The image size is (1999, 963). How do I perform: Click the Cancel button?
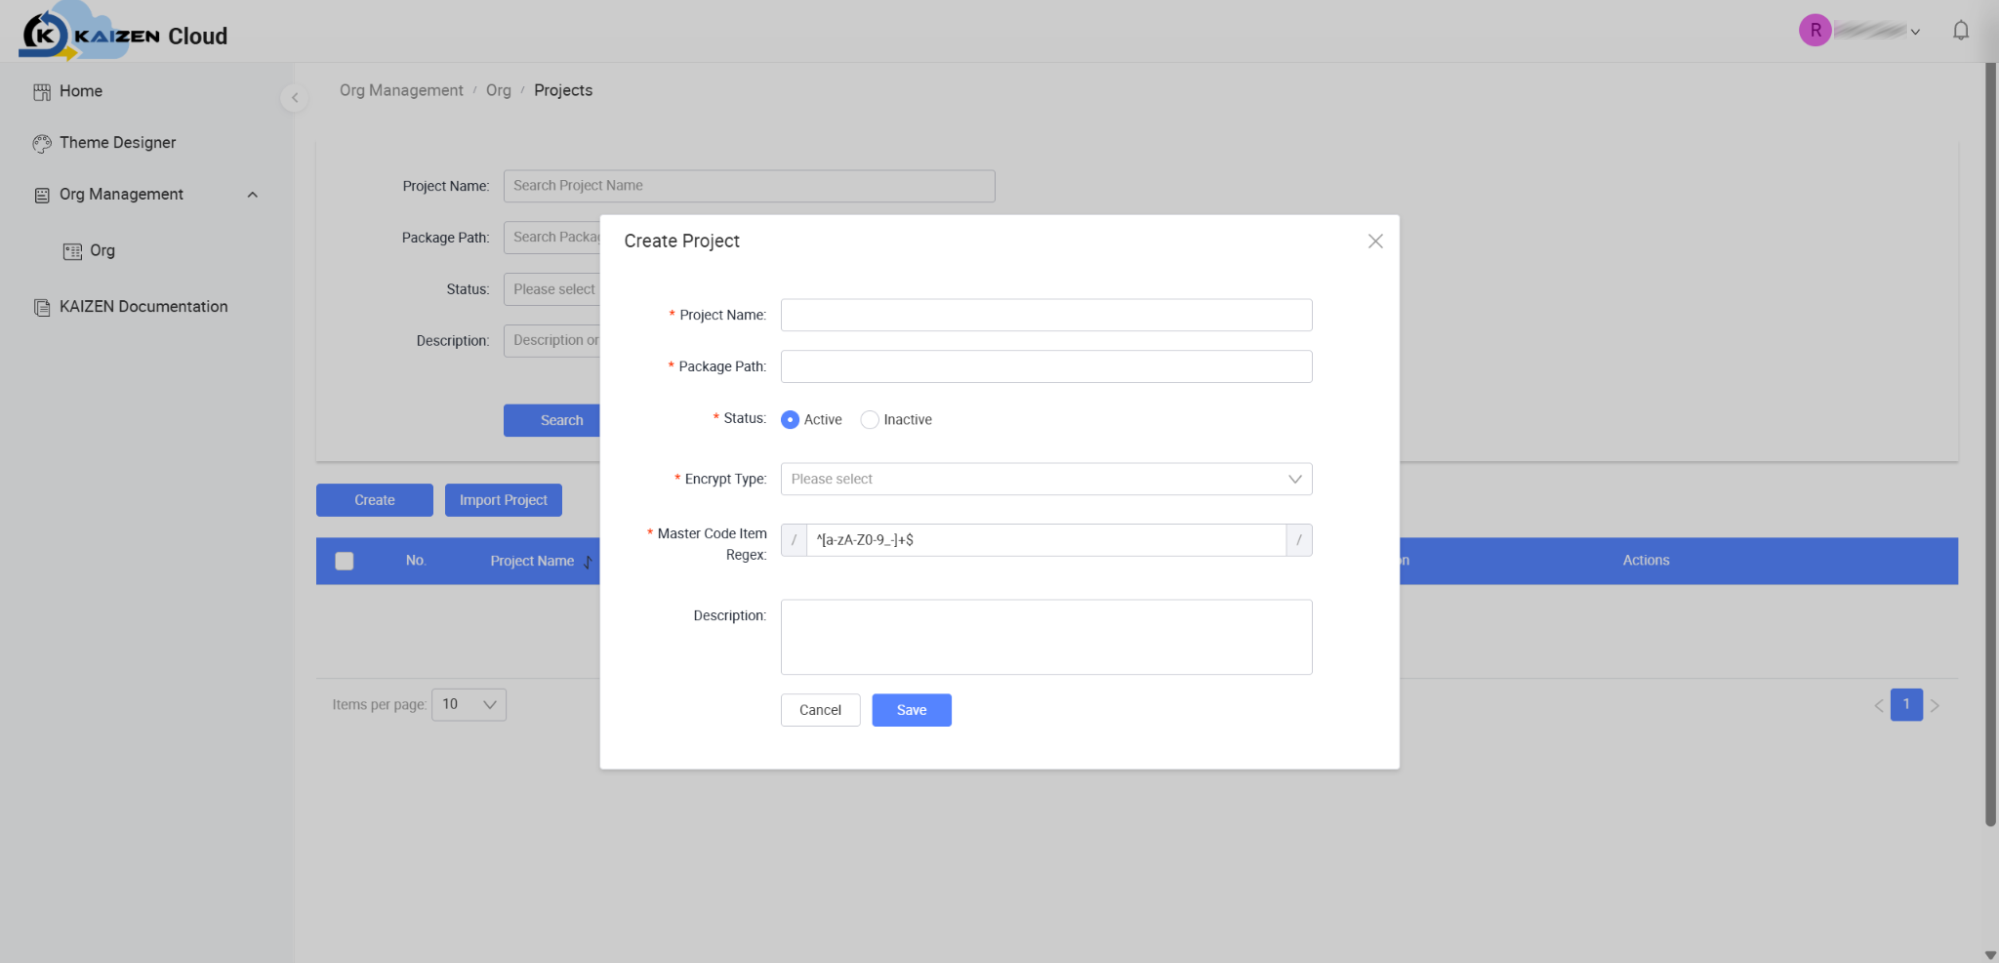pyautogui.click(x=820, y=710)
